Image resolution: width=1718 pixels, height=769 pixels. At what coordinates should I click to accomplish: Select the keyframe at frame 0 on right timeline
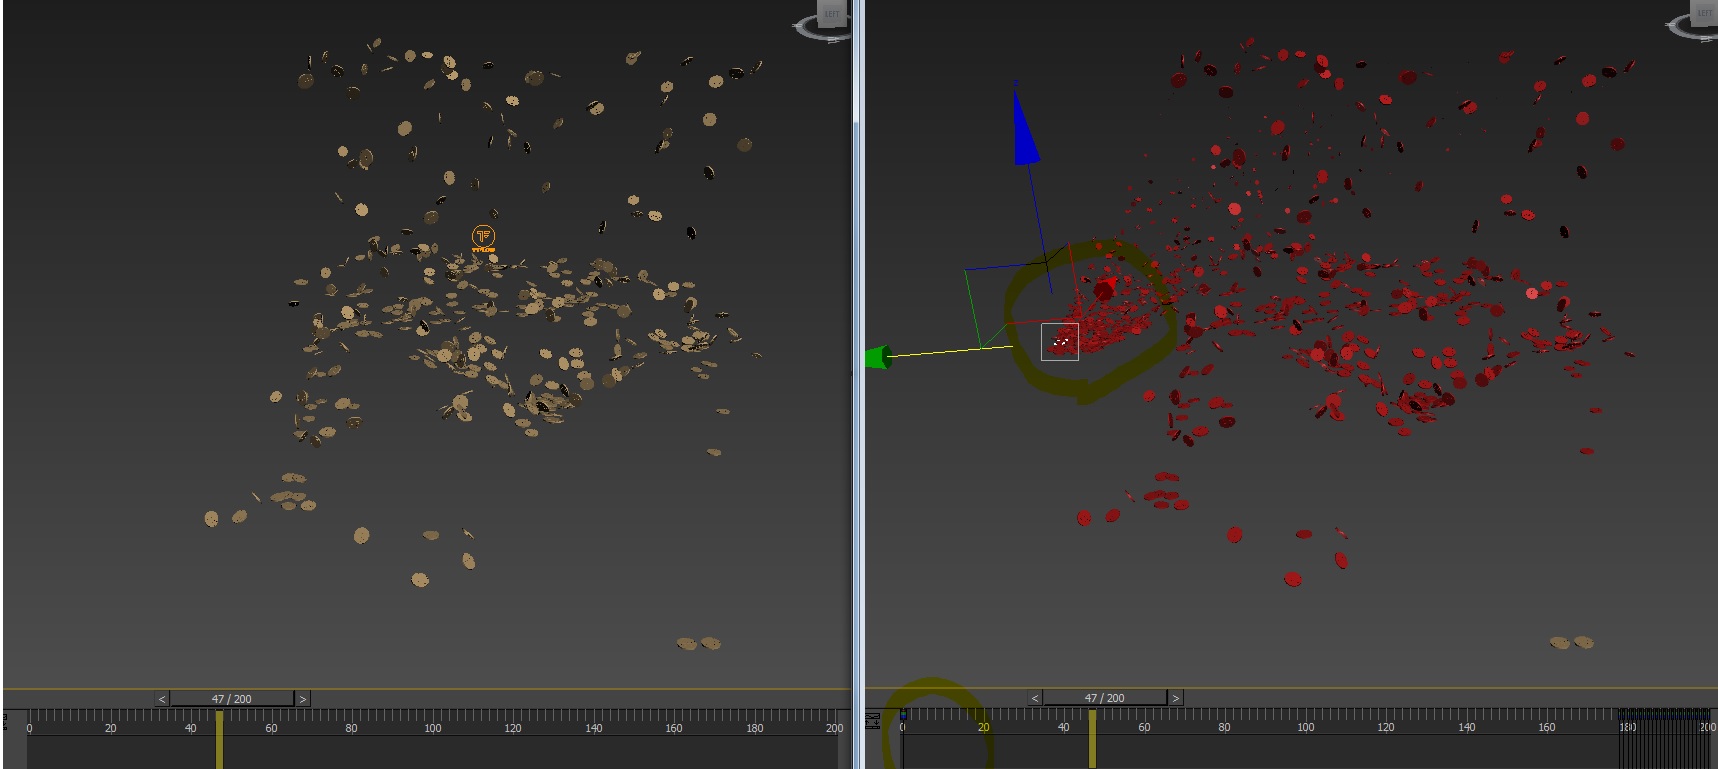tap(903, 714)
